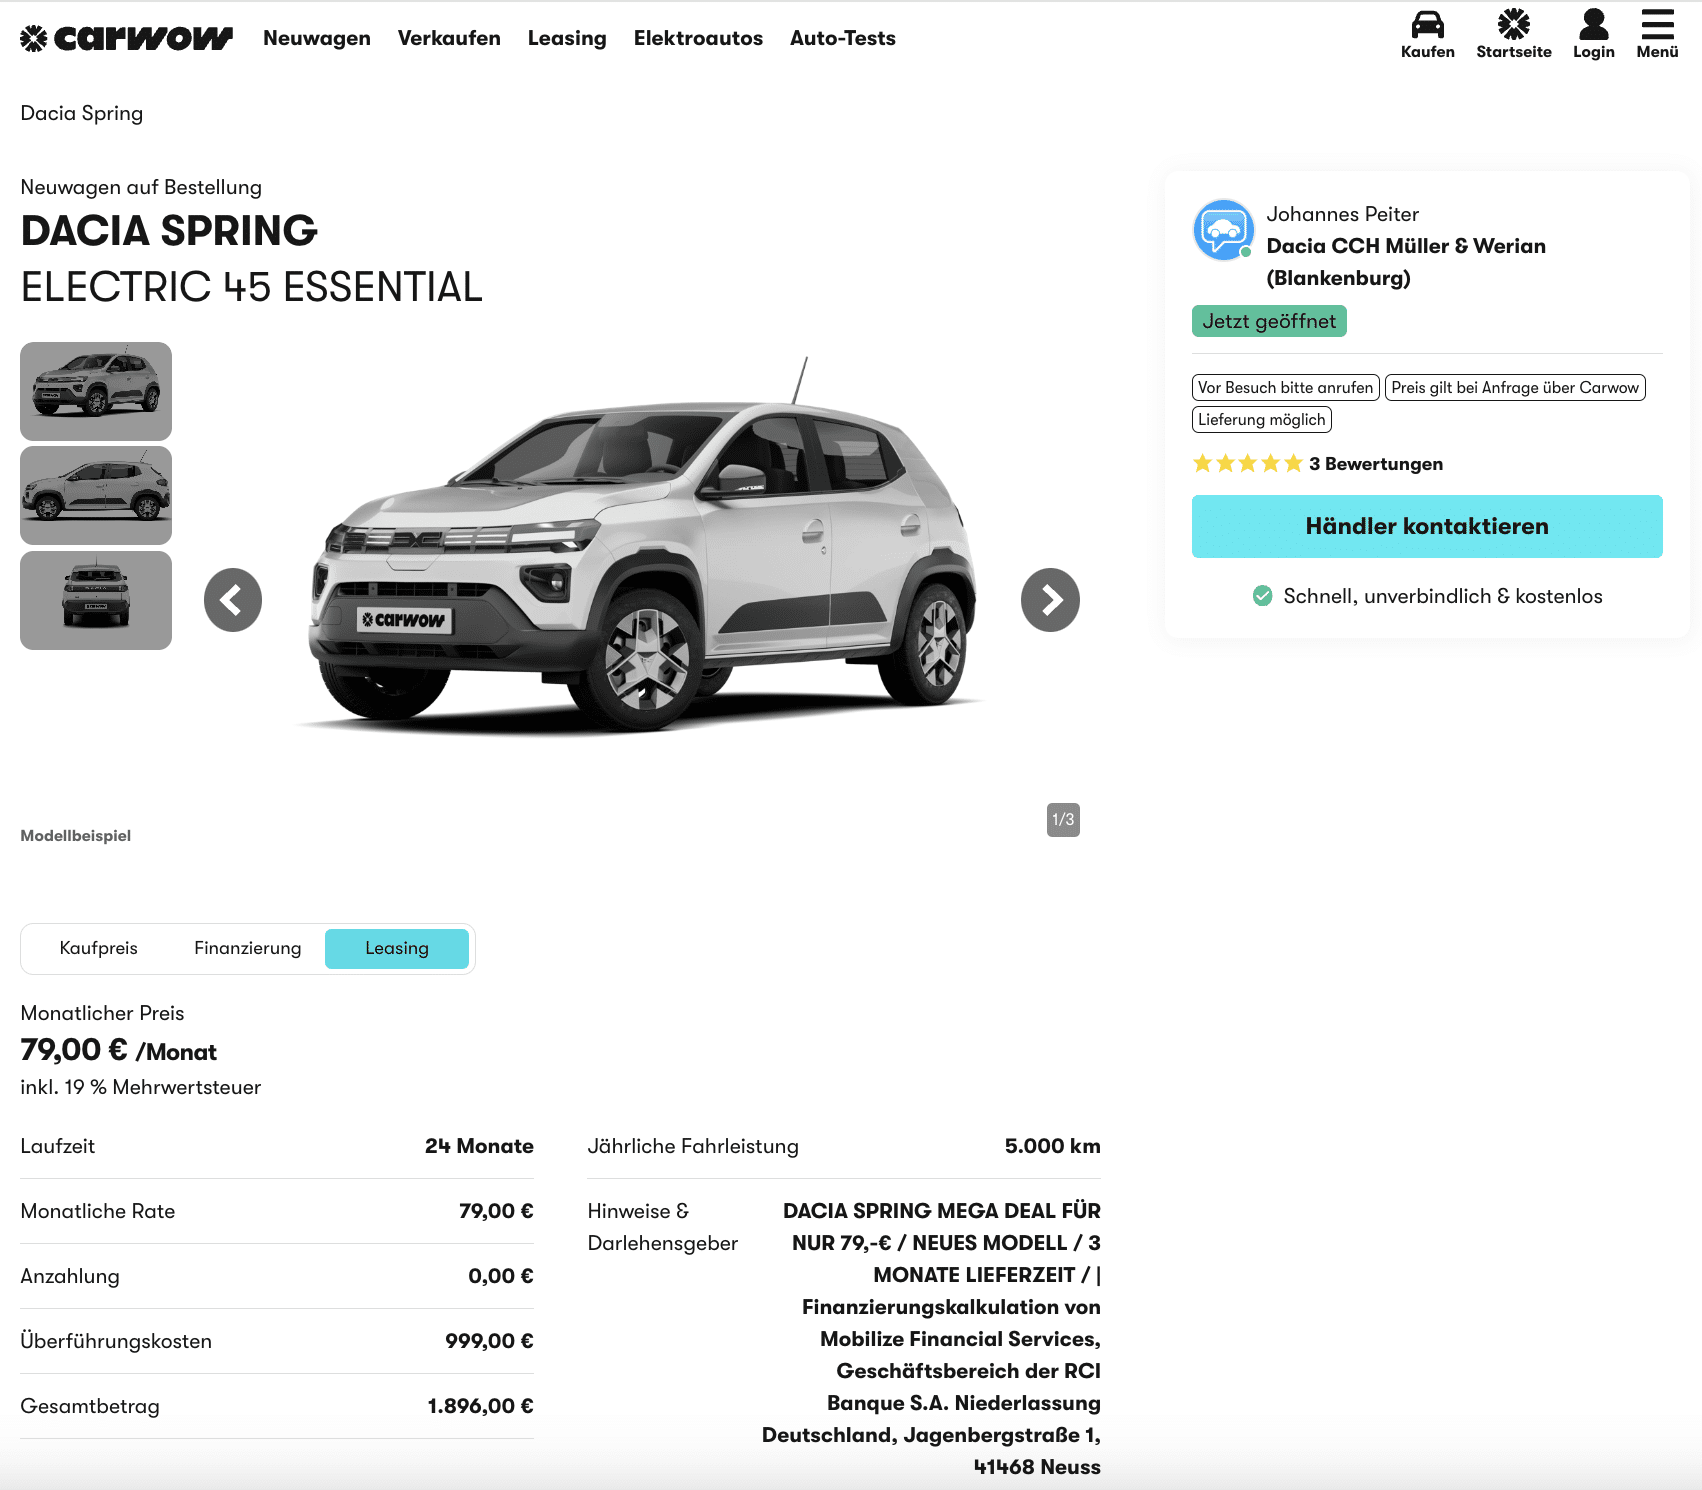Click the Vor Besuch bitte anrufen tag

(x=1286, y=387)
